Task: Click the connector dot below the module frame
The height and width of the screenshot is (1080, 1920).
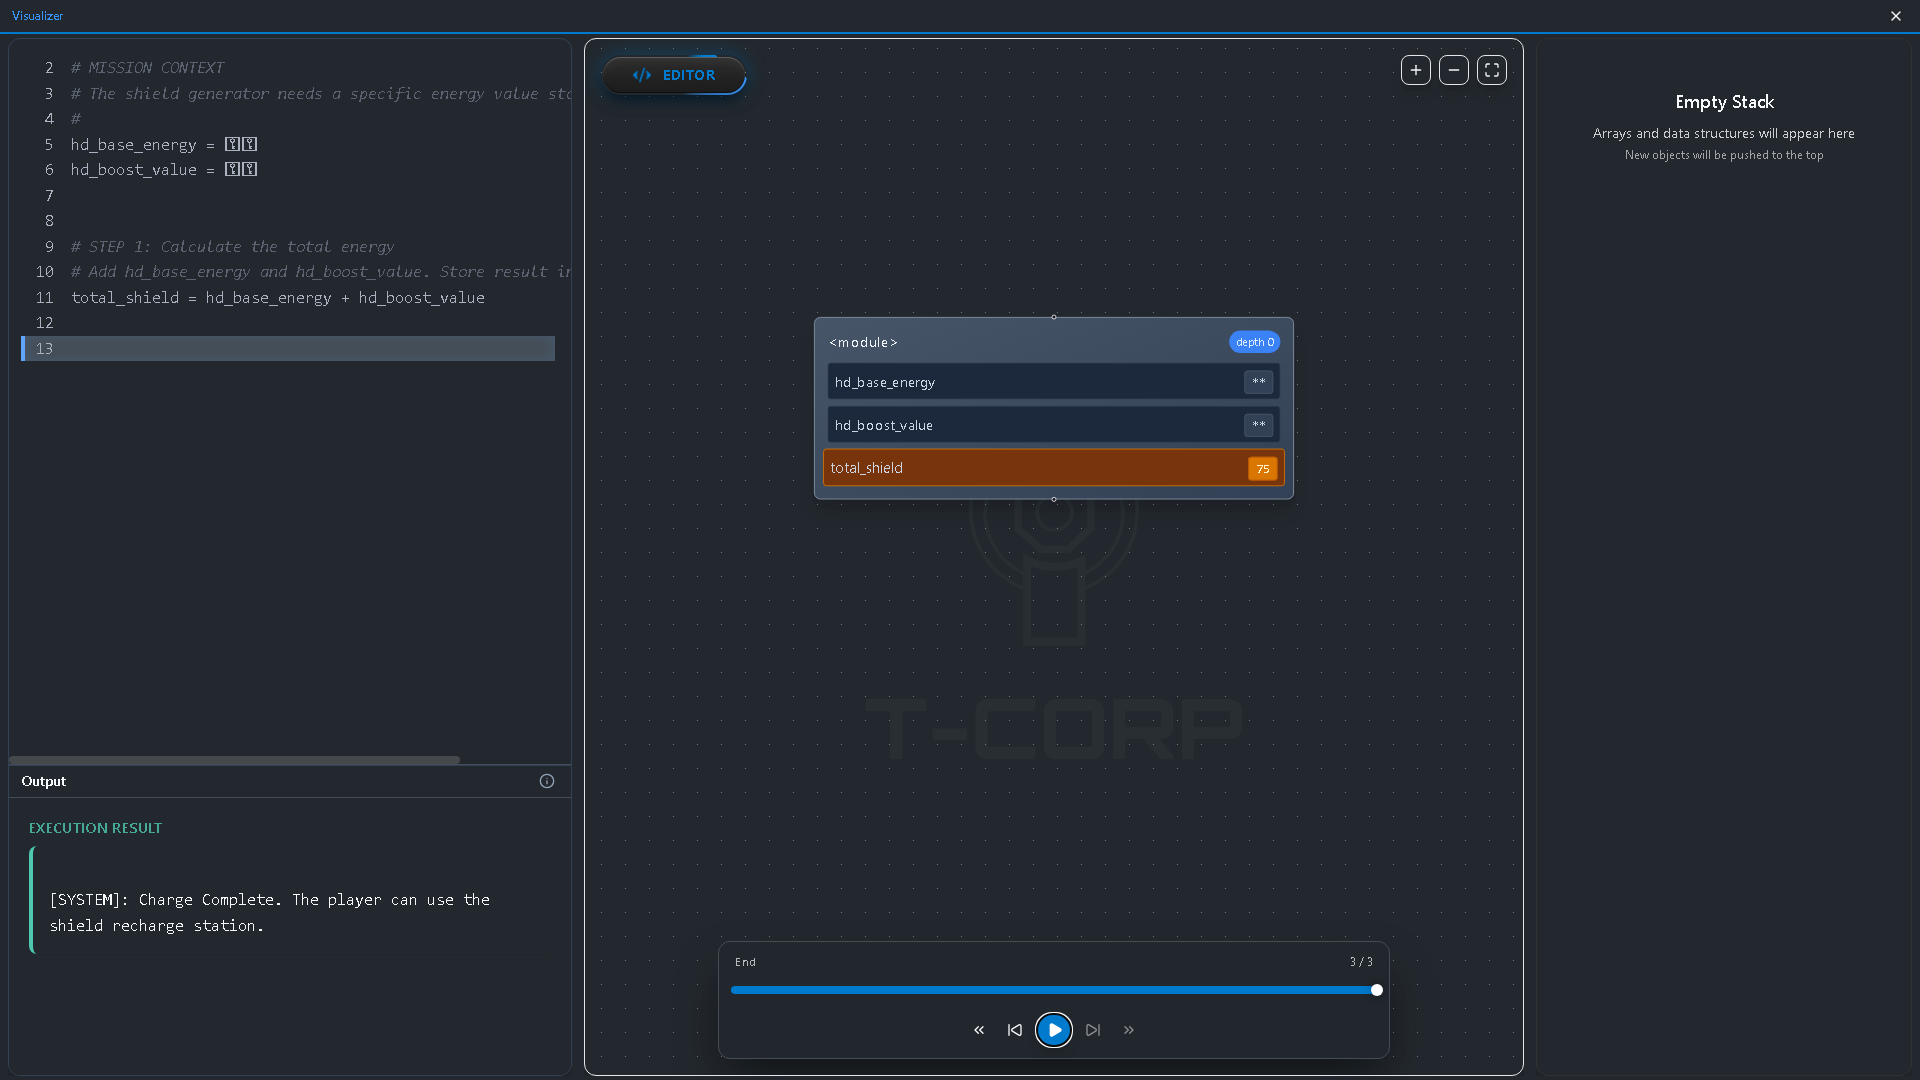Action: point(1054,500)
